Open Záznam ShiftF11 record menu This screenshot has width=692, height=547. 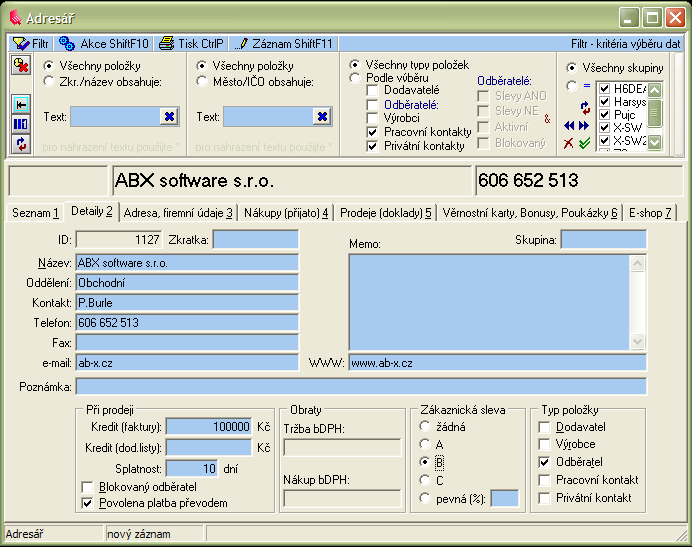pos(283,44)
